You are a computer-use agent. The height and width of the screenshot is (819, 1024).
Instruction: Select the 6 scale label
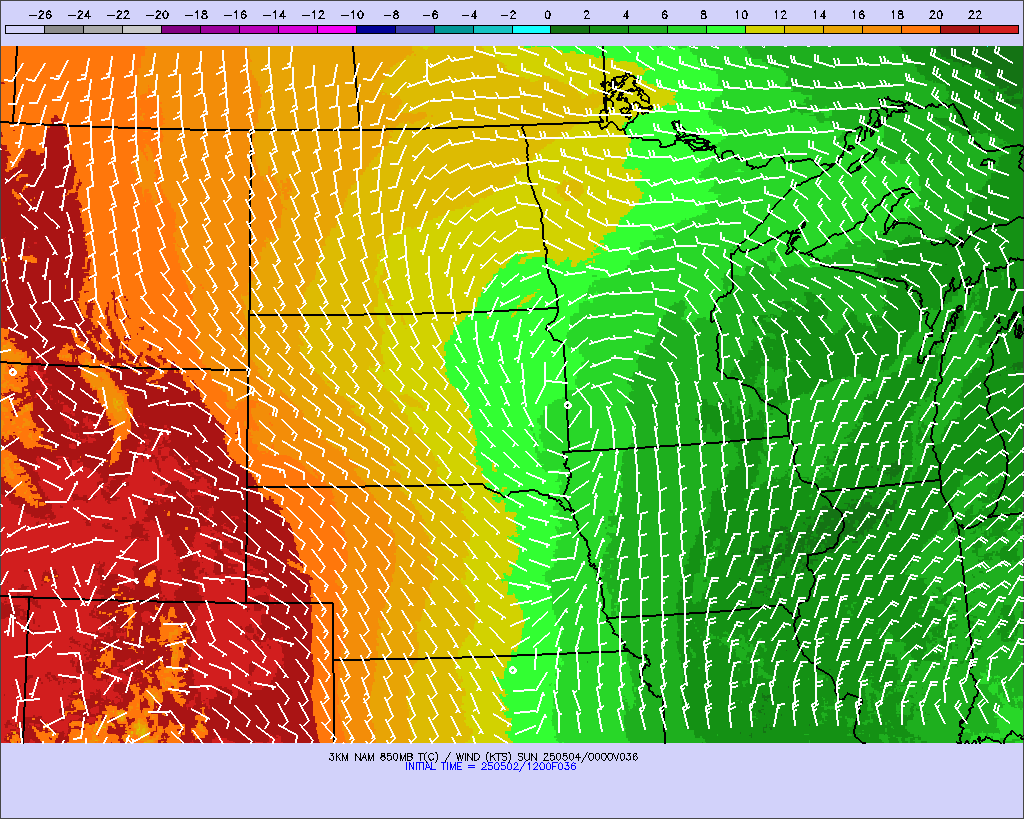click(x=664, y=15)
